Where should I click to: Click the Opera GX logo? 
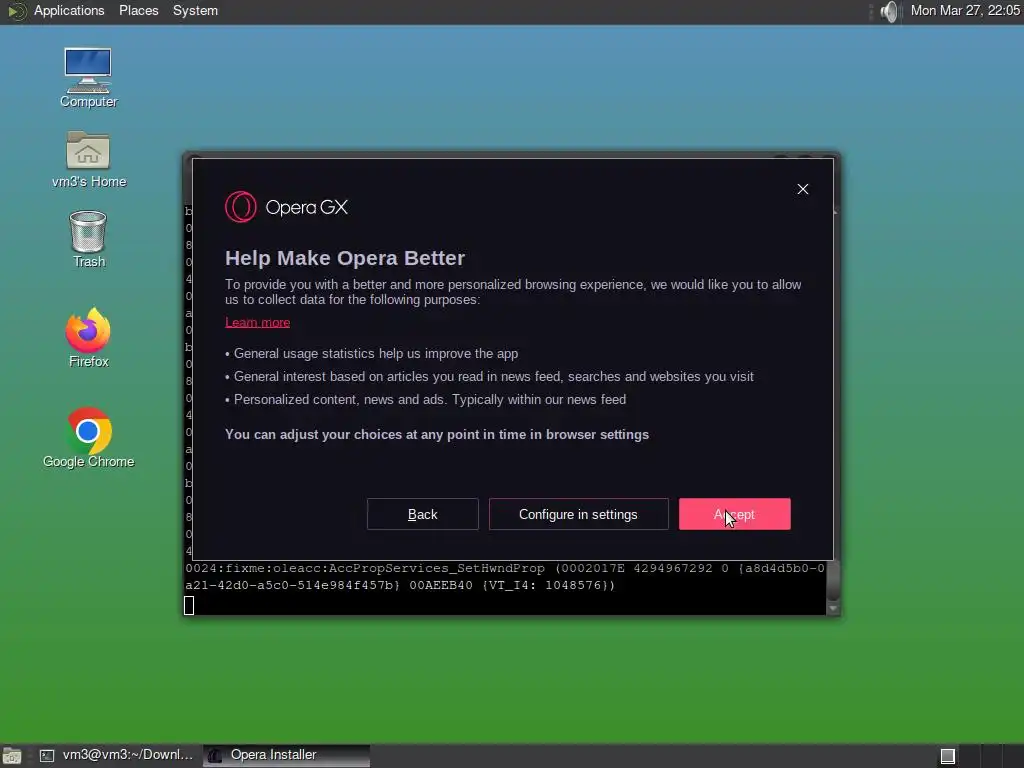287,207
